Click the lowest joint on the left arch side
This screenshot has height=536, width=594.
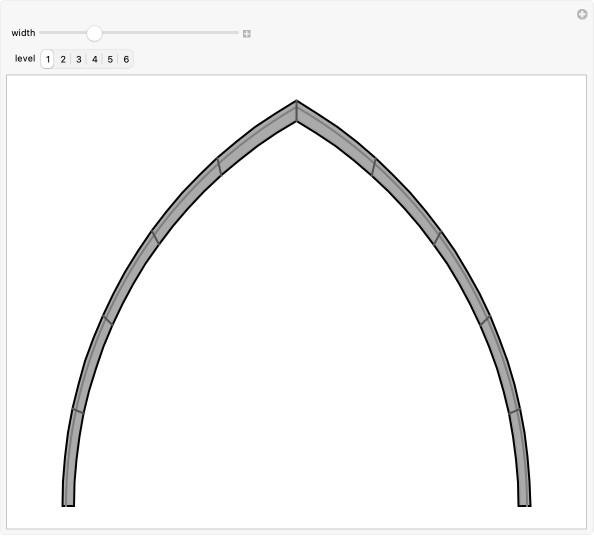tap(78, 411)
